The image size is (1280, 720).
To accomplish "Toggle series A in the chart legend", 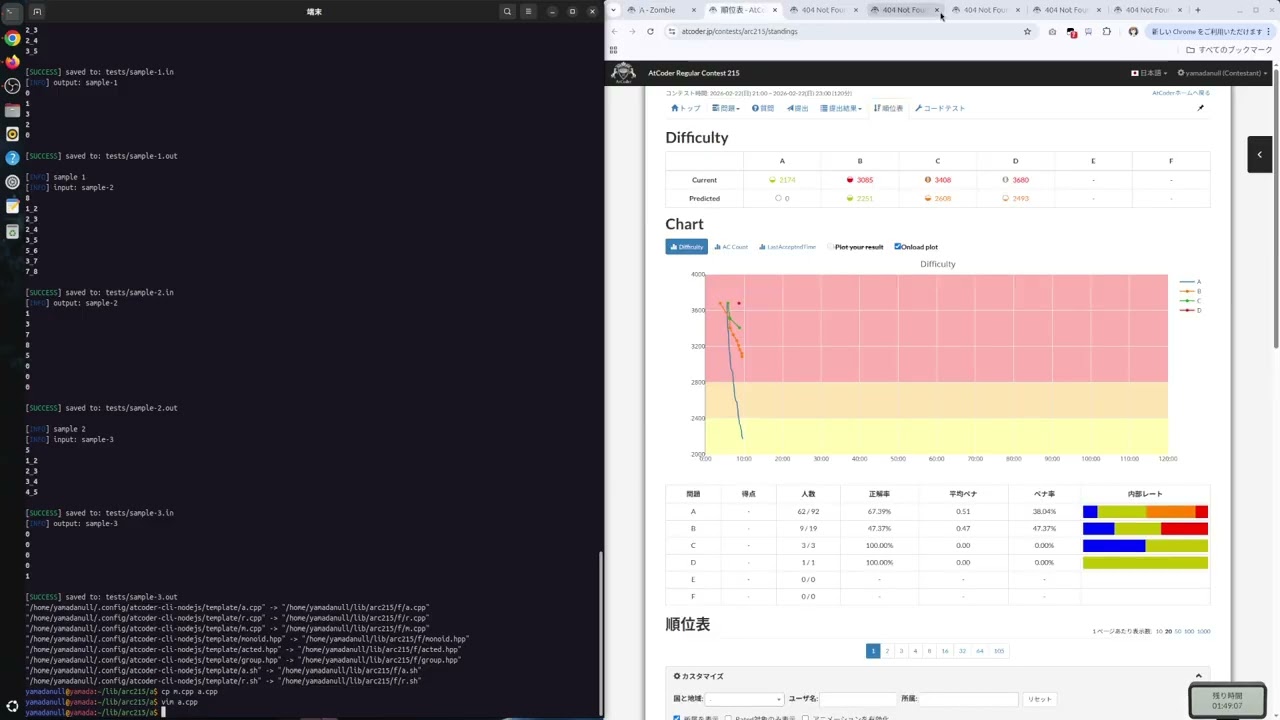I will (1190, 282).
